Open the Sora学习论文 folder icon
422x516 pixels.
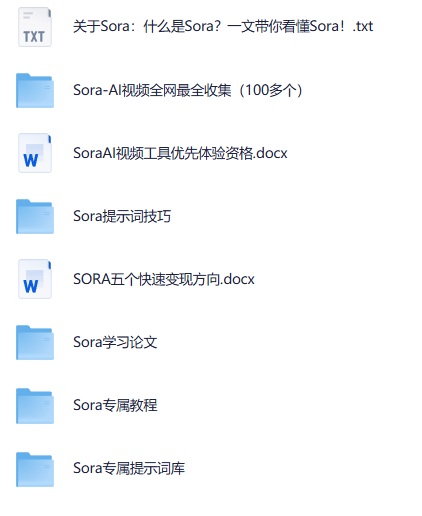(x=35, y=342)
